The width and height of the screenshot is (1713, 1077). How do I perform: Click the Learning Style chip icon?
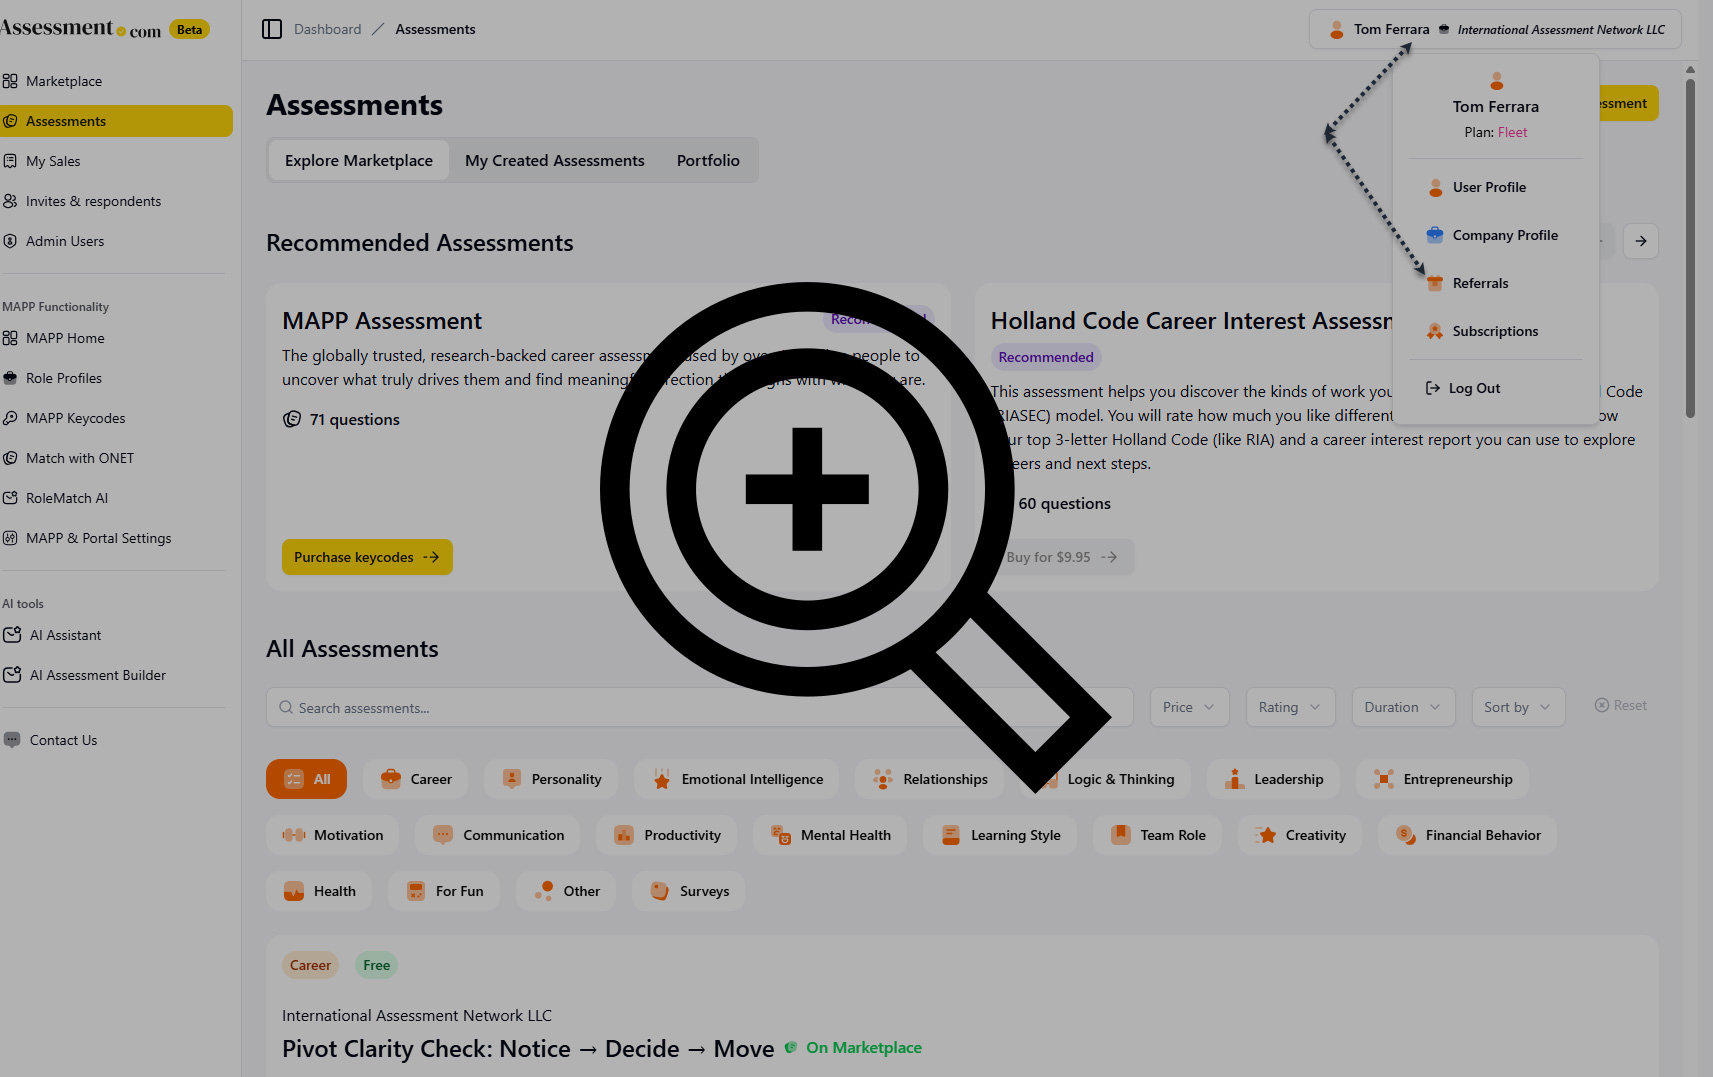[x=951, y=835]
